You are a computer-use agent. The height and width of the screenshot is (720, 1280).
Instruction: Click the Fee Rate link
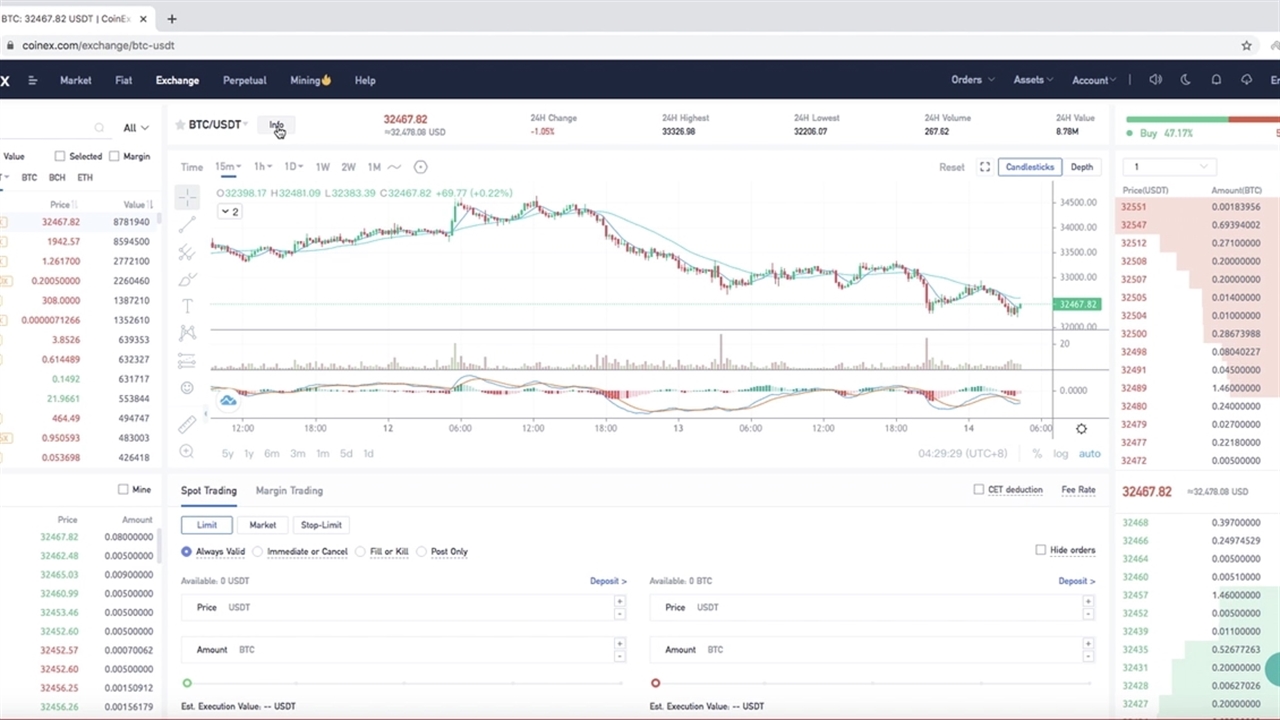pyautogui.click(x=1078, y=490)
